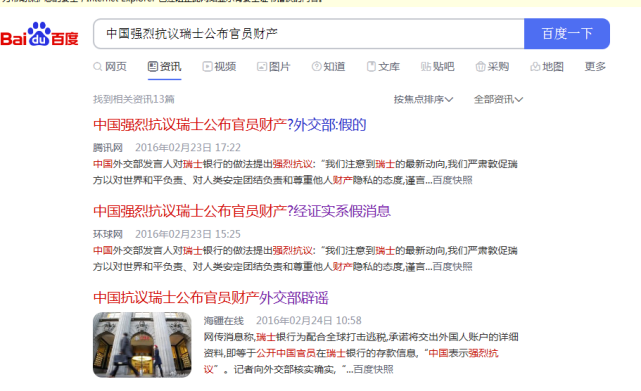The image size is (641, 391).
Task: Open the 文库 tab
Action: click(383, 66)
